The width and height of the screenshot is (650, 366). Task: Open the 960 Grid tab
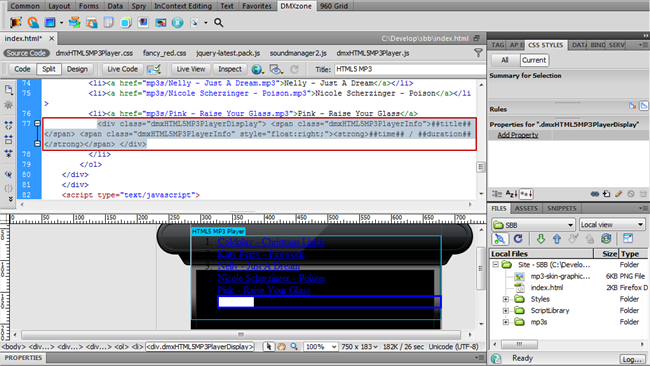click(334, 6)
